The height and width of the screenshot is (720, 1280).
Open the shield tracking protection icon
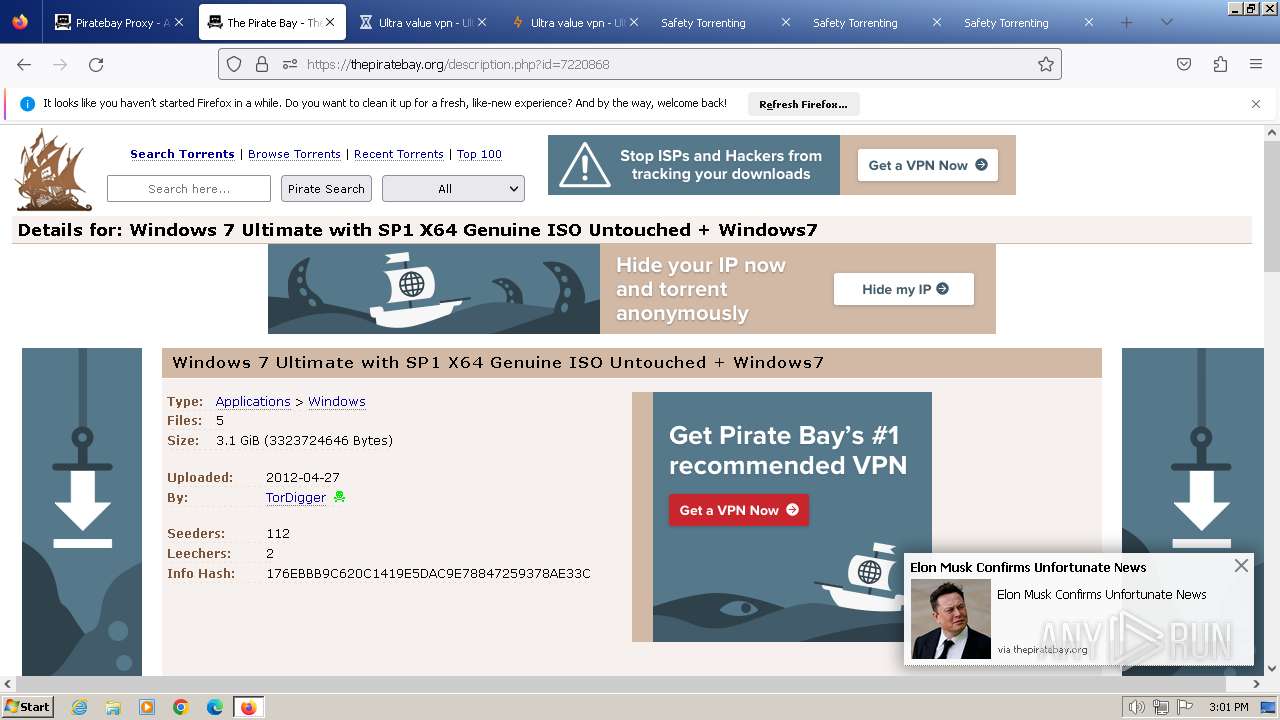234,64
